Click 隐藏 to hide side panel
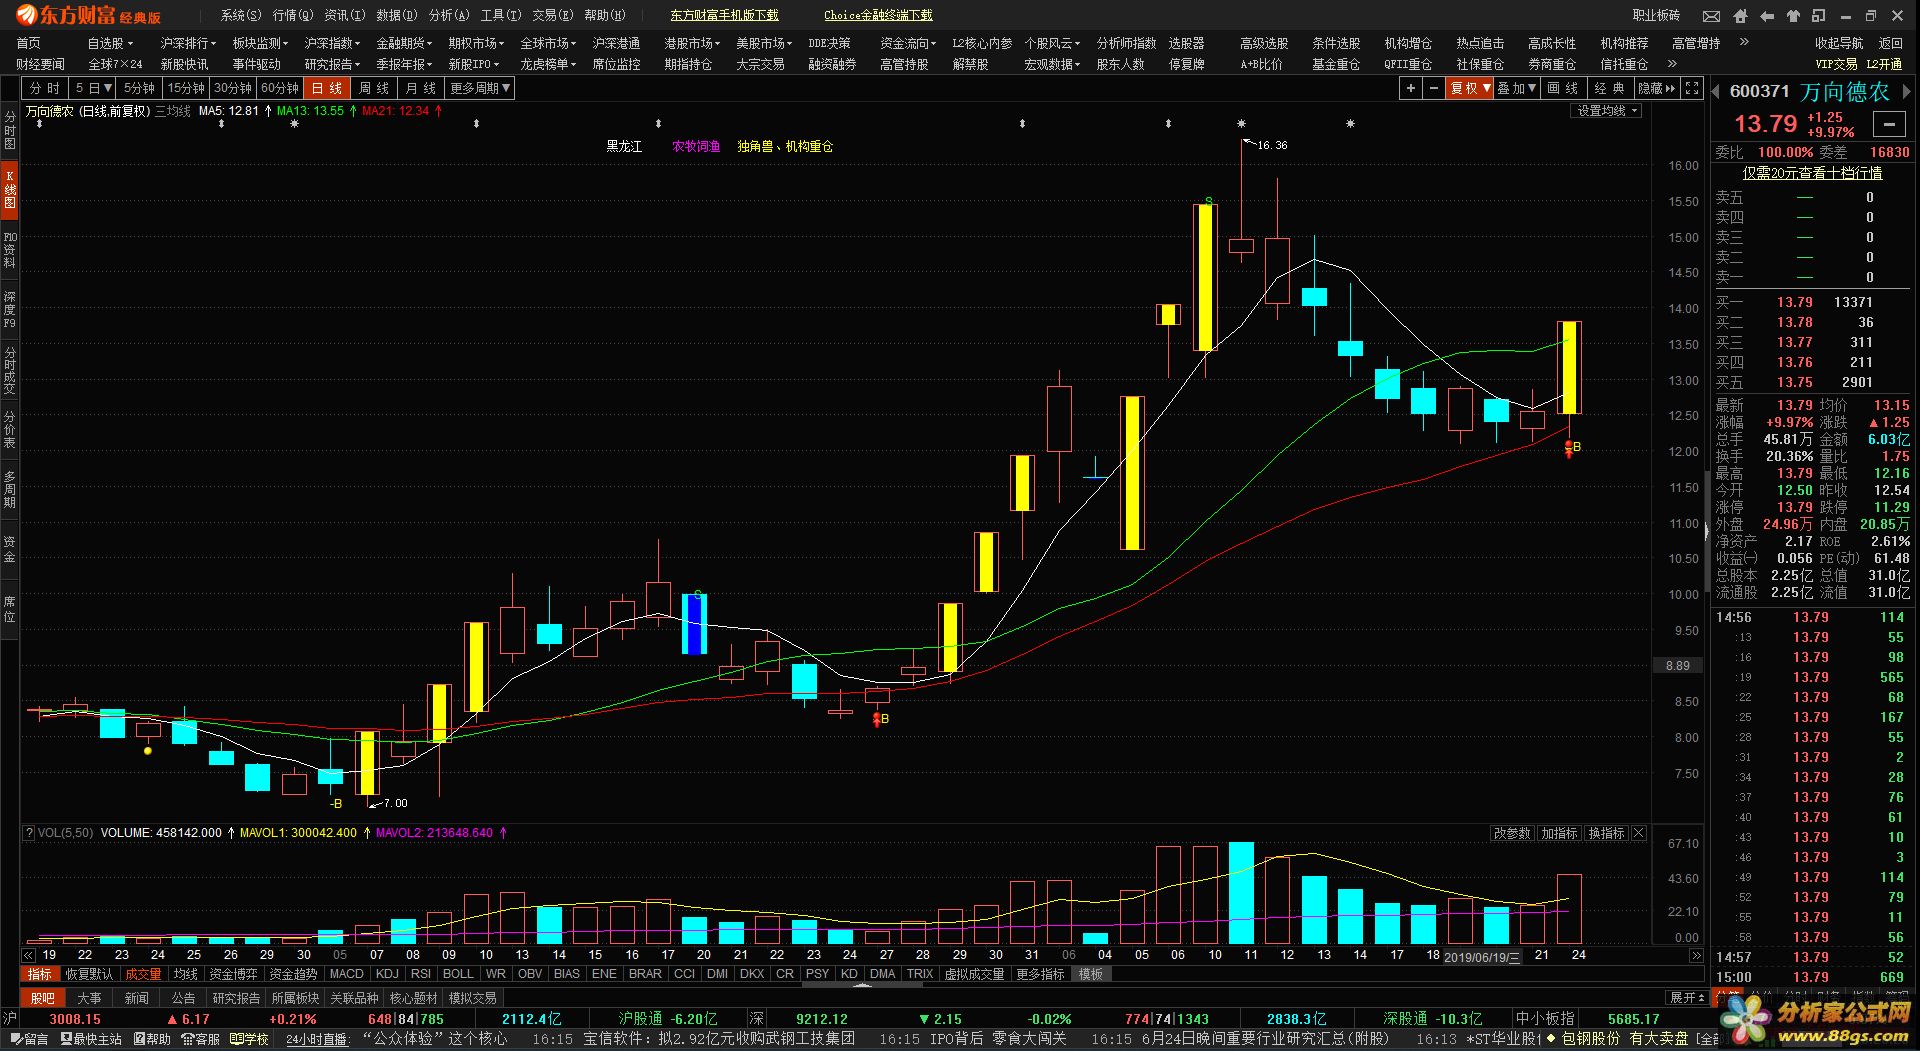 click(1656, 88)
